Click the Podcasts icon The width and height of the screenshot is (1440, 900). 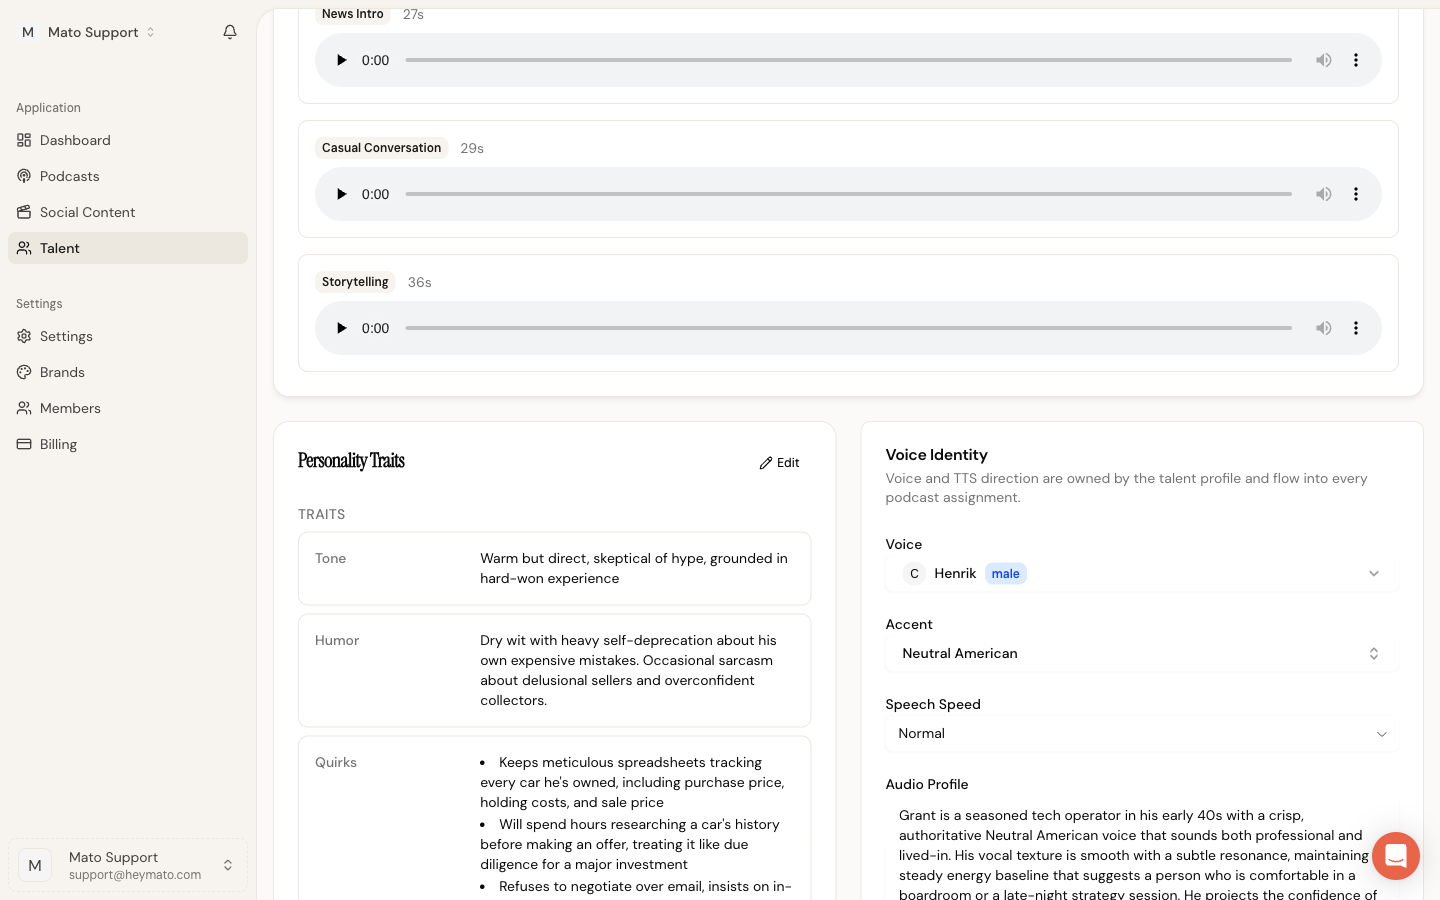point(24,176)
